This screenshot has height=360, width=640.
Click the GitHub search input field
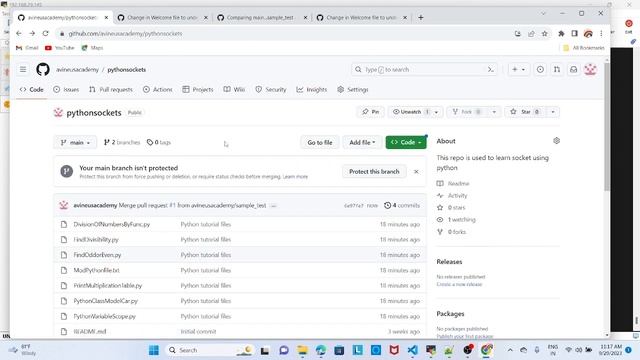(x=424, y=69)
